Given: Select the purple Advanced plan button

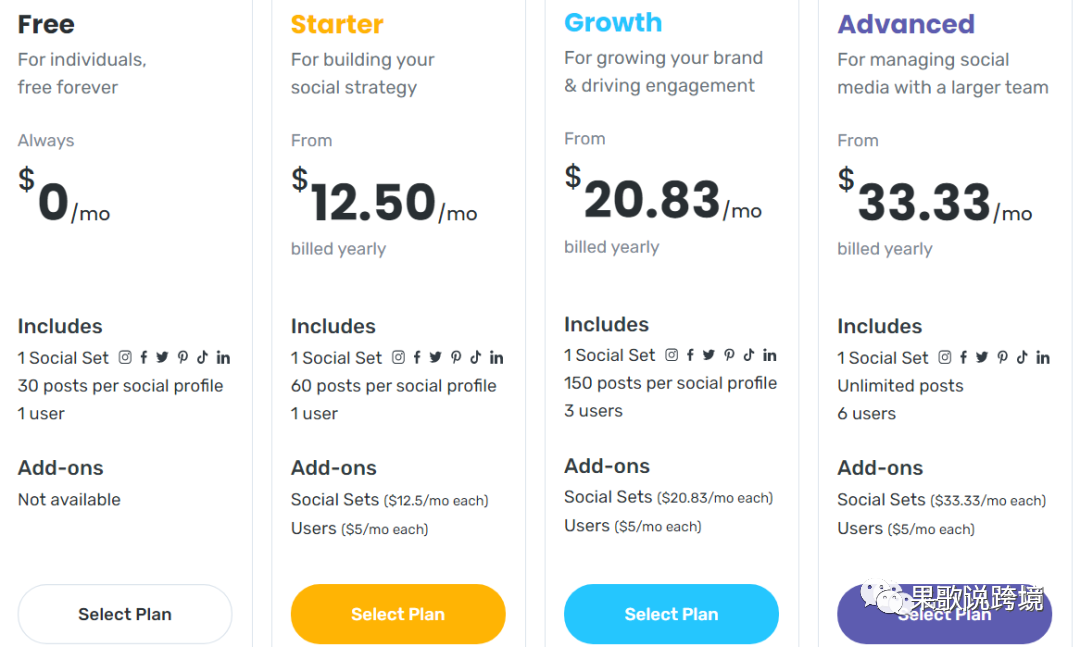Looking at the screenshot, I should (944, 614).
